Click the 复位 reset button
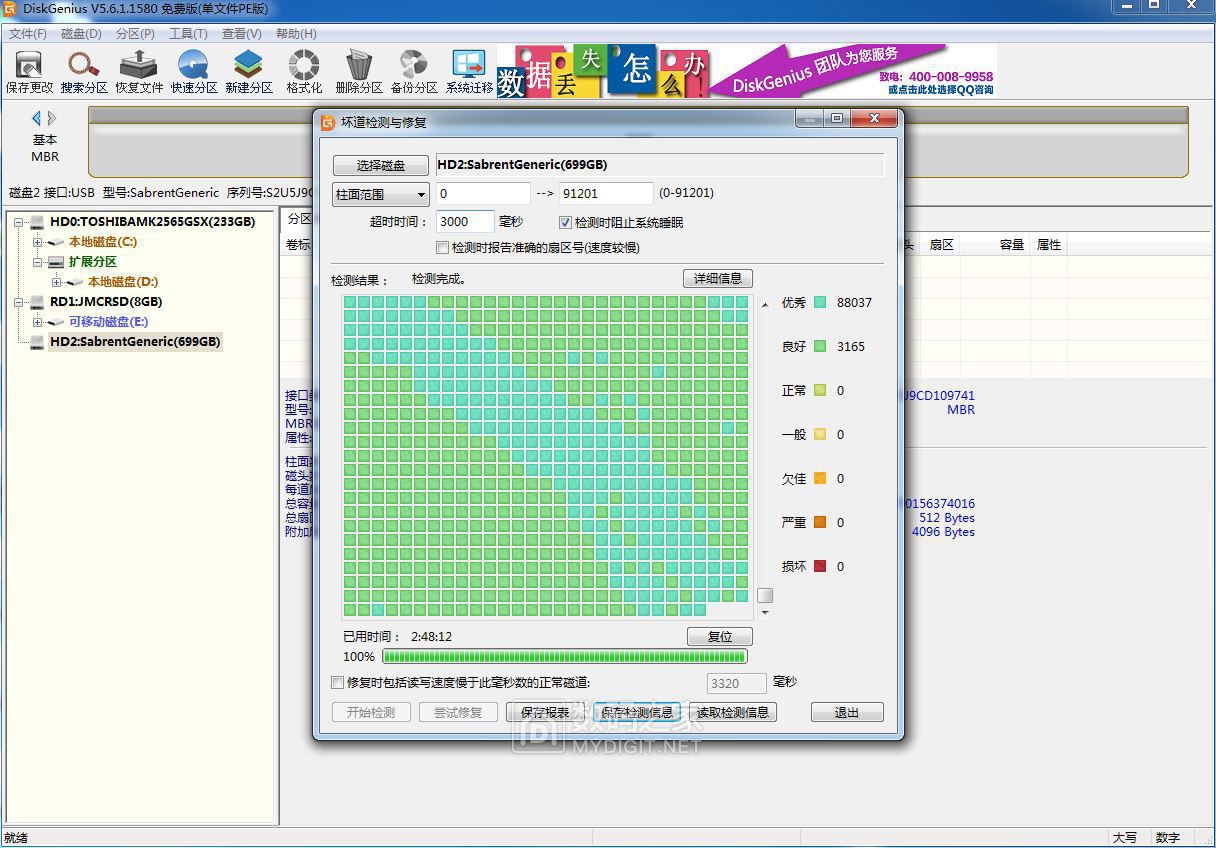 point(720,636)
